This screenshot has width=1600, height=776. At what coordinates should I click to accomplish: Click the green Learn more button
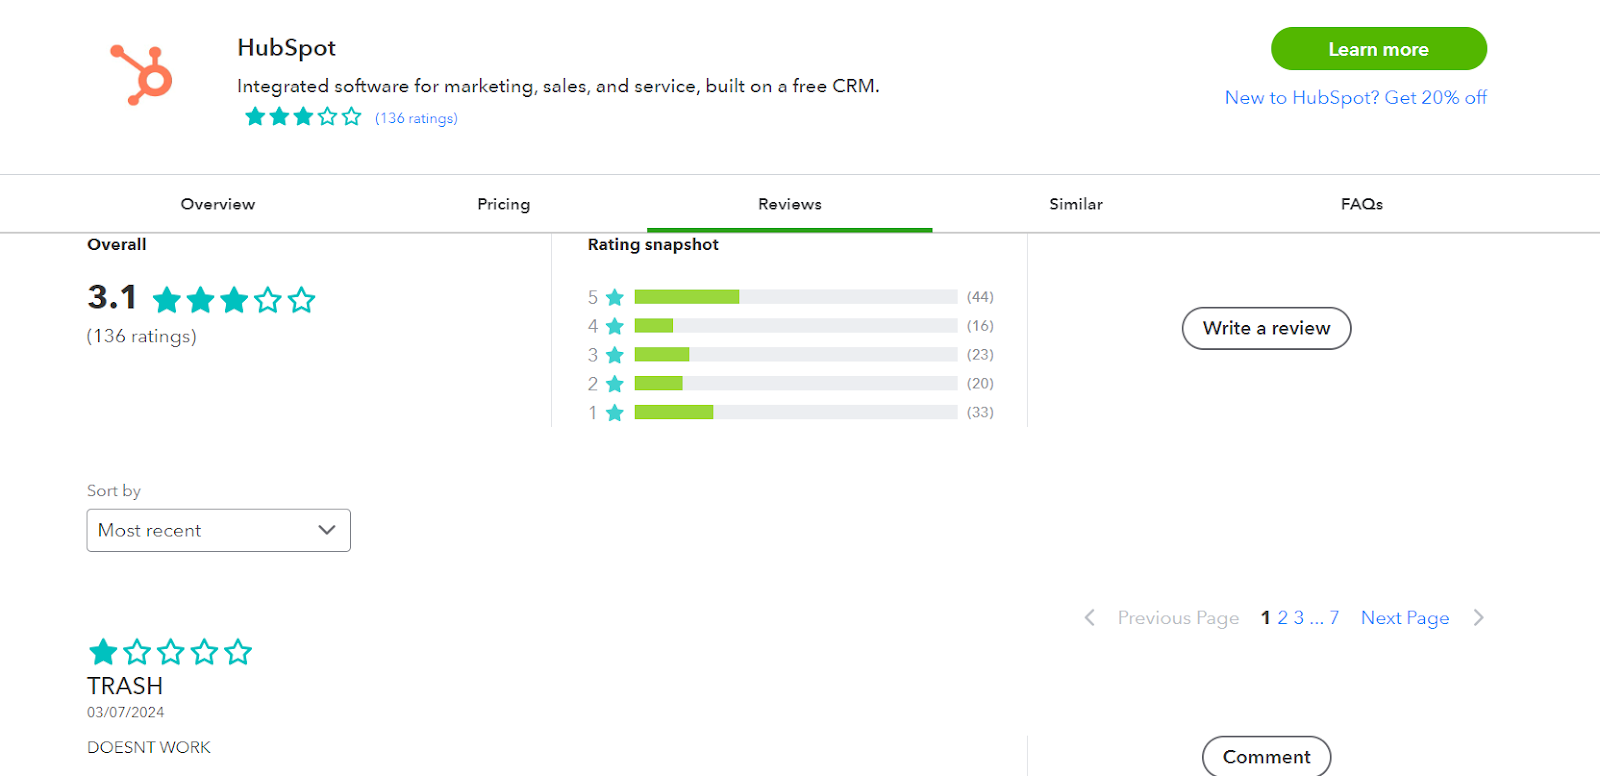point(1378,49)
